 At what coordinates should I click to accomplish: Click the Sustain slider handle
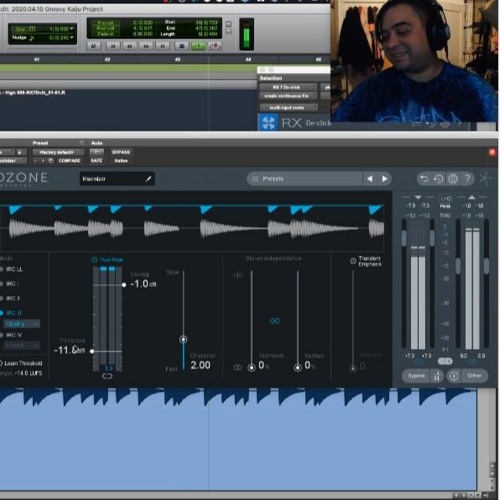(x=298, y=368)
